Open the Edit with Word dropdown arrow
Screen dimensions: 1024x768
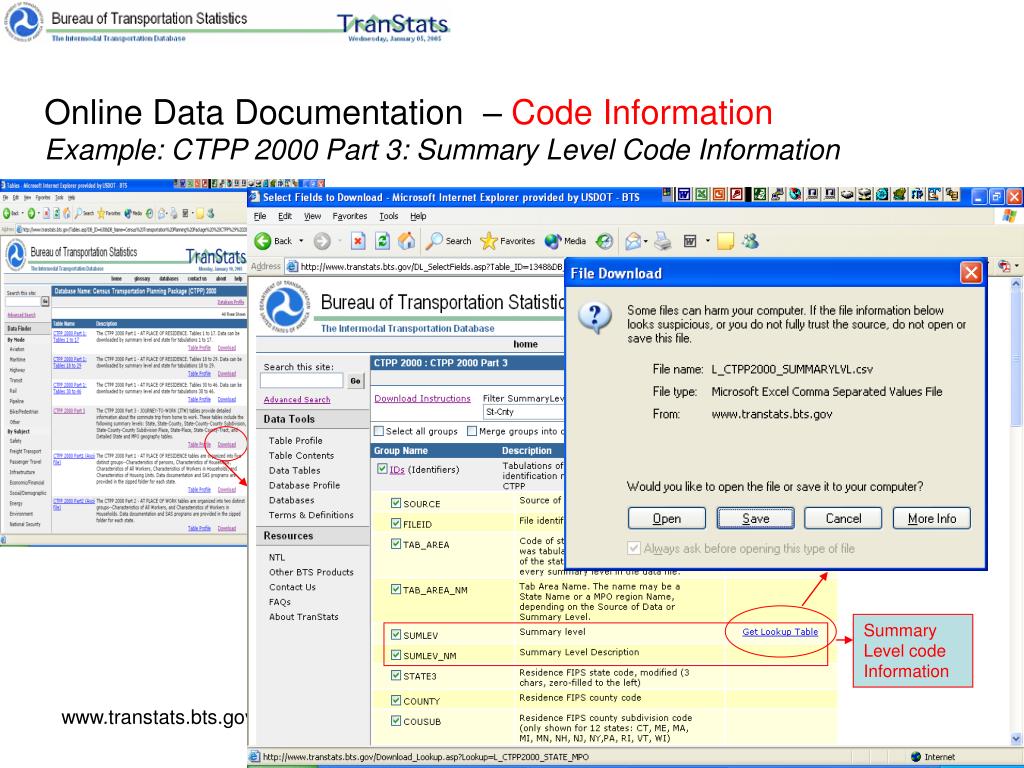click(x=707, y=242)
